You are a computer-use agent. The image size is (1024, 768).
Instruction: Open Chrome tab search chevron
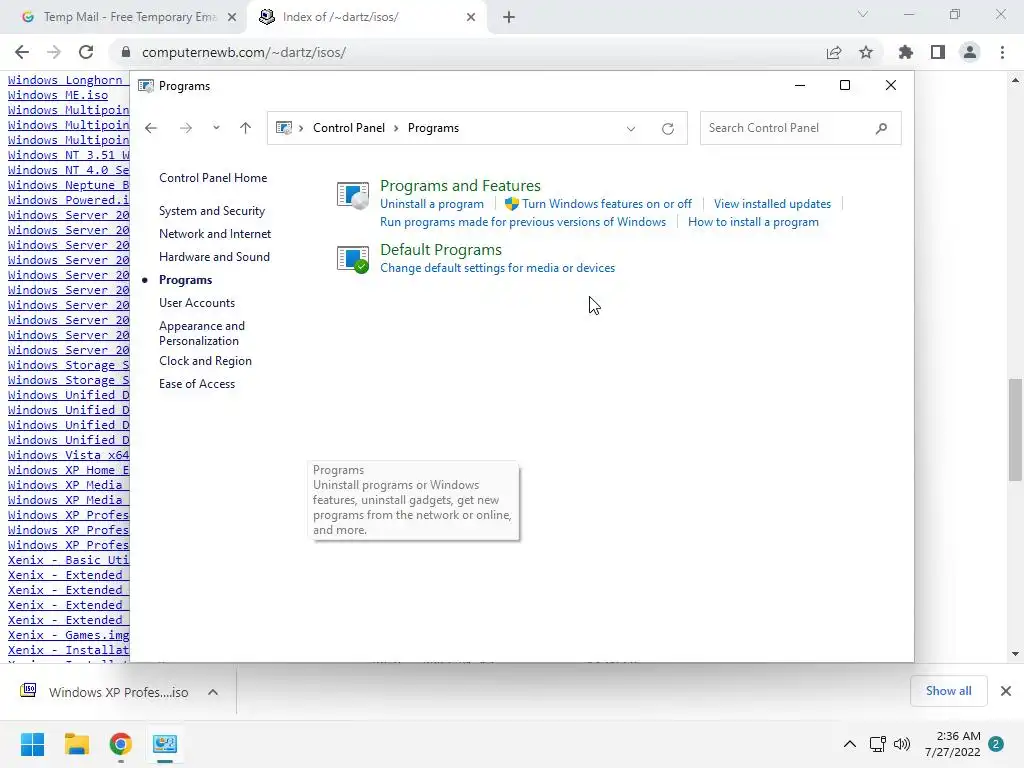click(863, 14)
